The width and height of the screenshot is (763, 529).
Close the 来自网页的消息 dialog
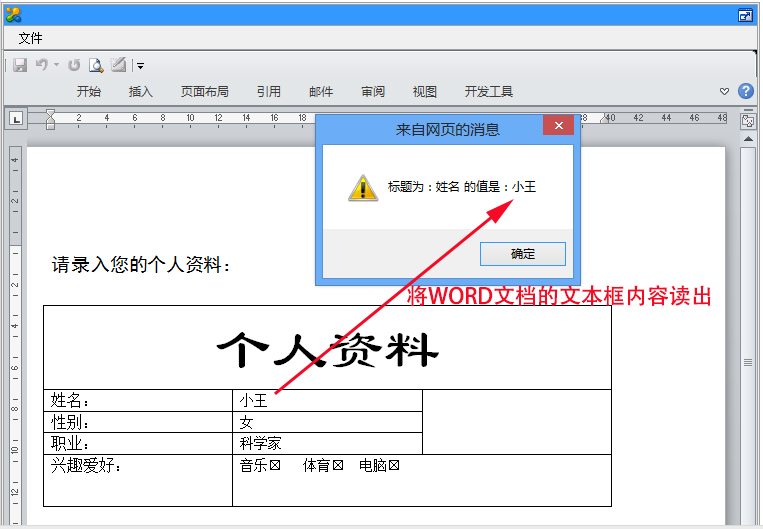(558, 126)
